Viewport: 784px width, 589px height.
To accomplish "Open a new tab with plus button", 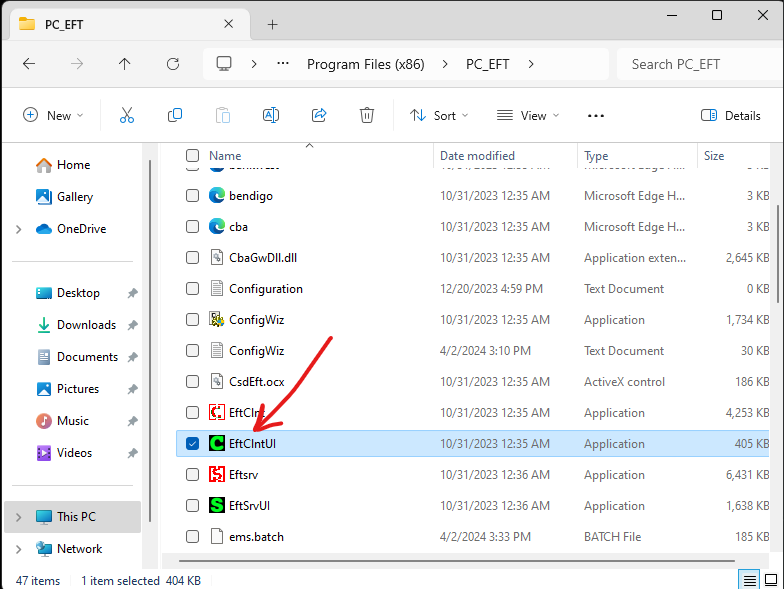I will coord(272,24).
